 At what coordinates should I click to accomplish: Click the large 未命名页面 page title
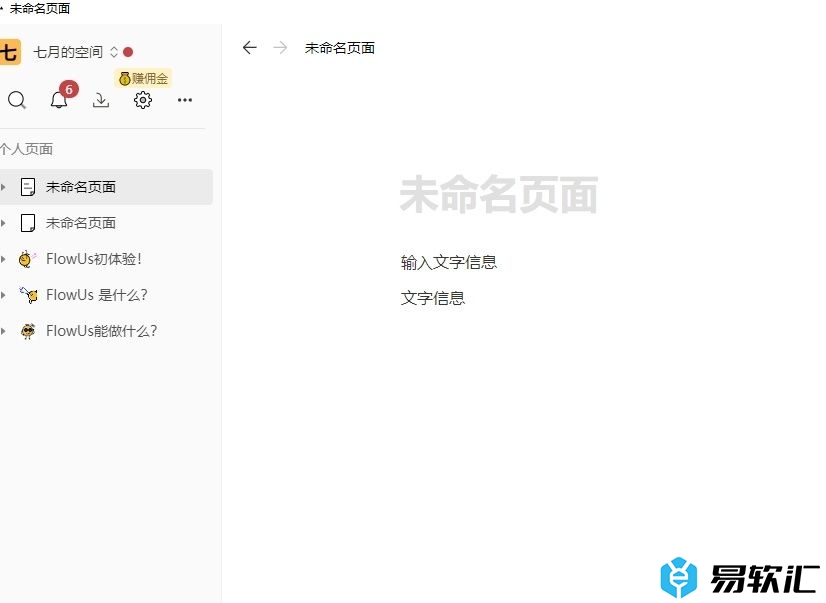coord(498,194)
